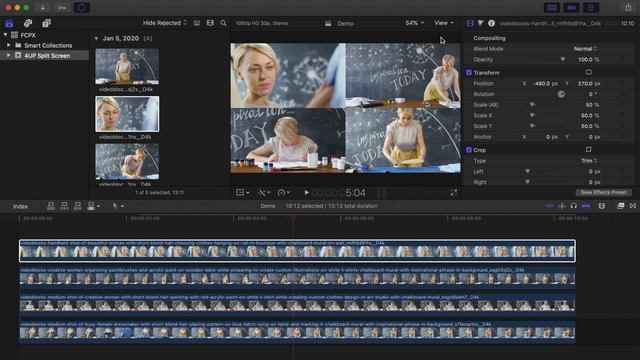
Task: Expand the Smart Collections folder
Action: (x=9, y=45)
